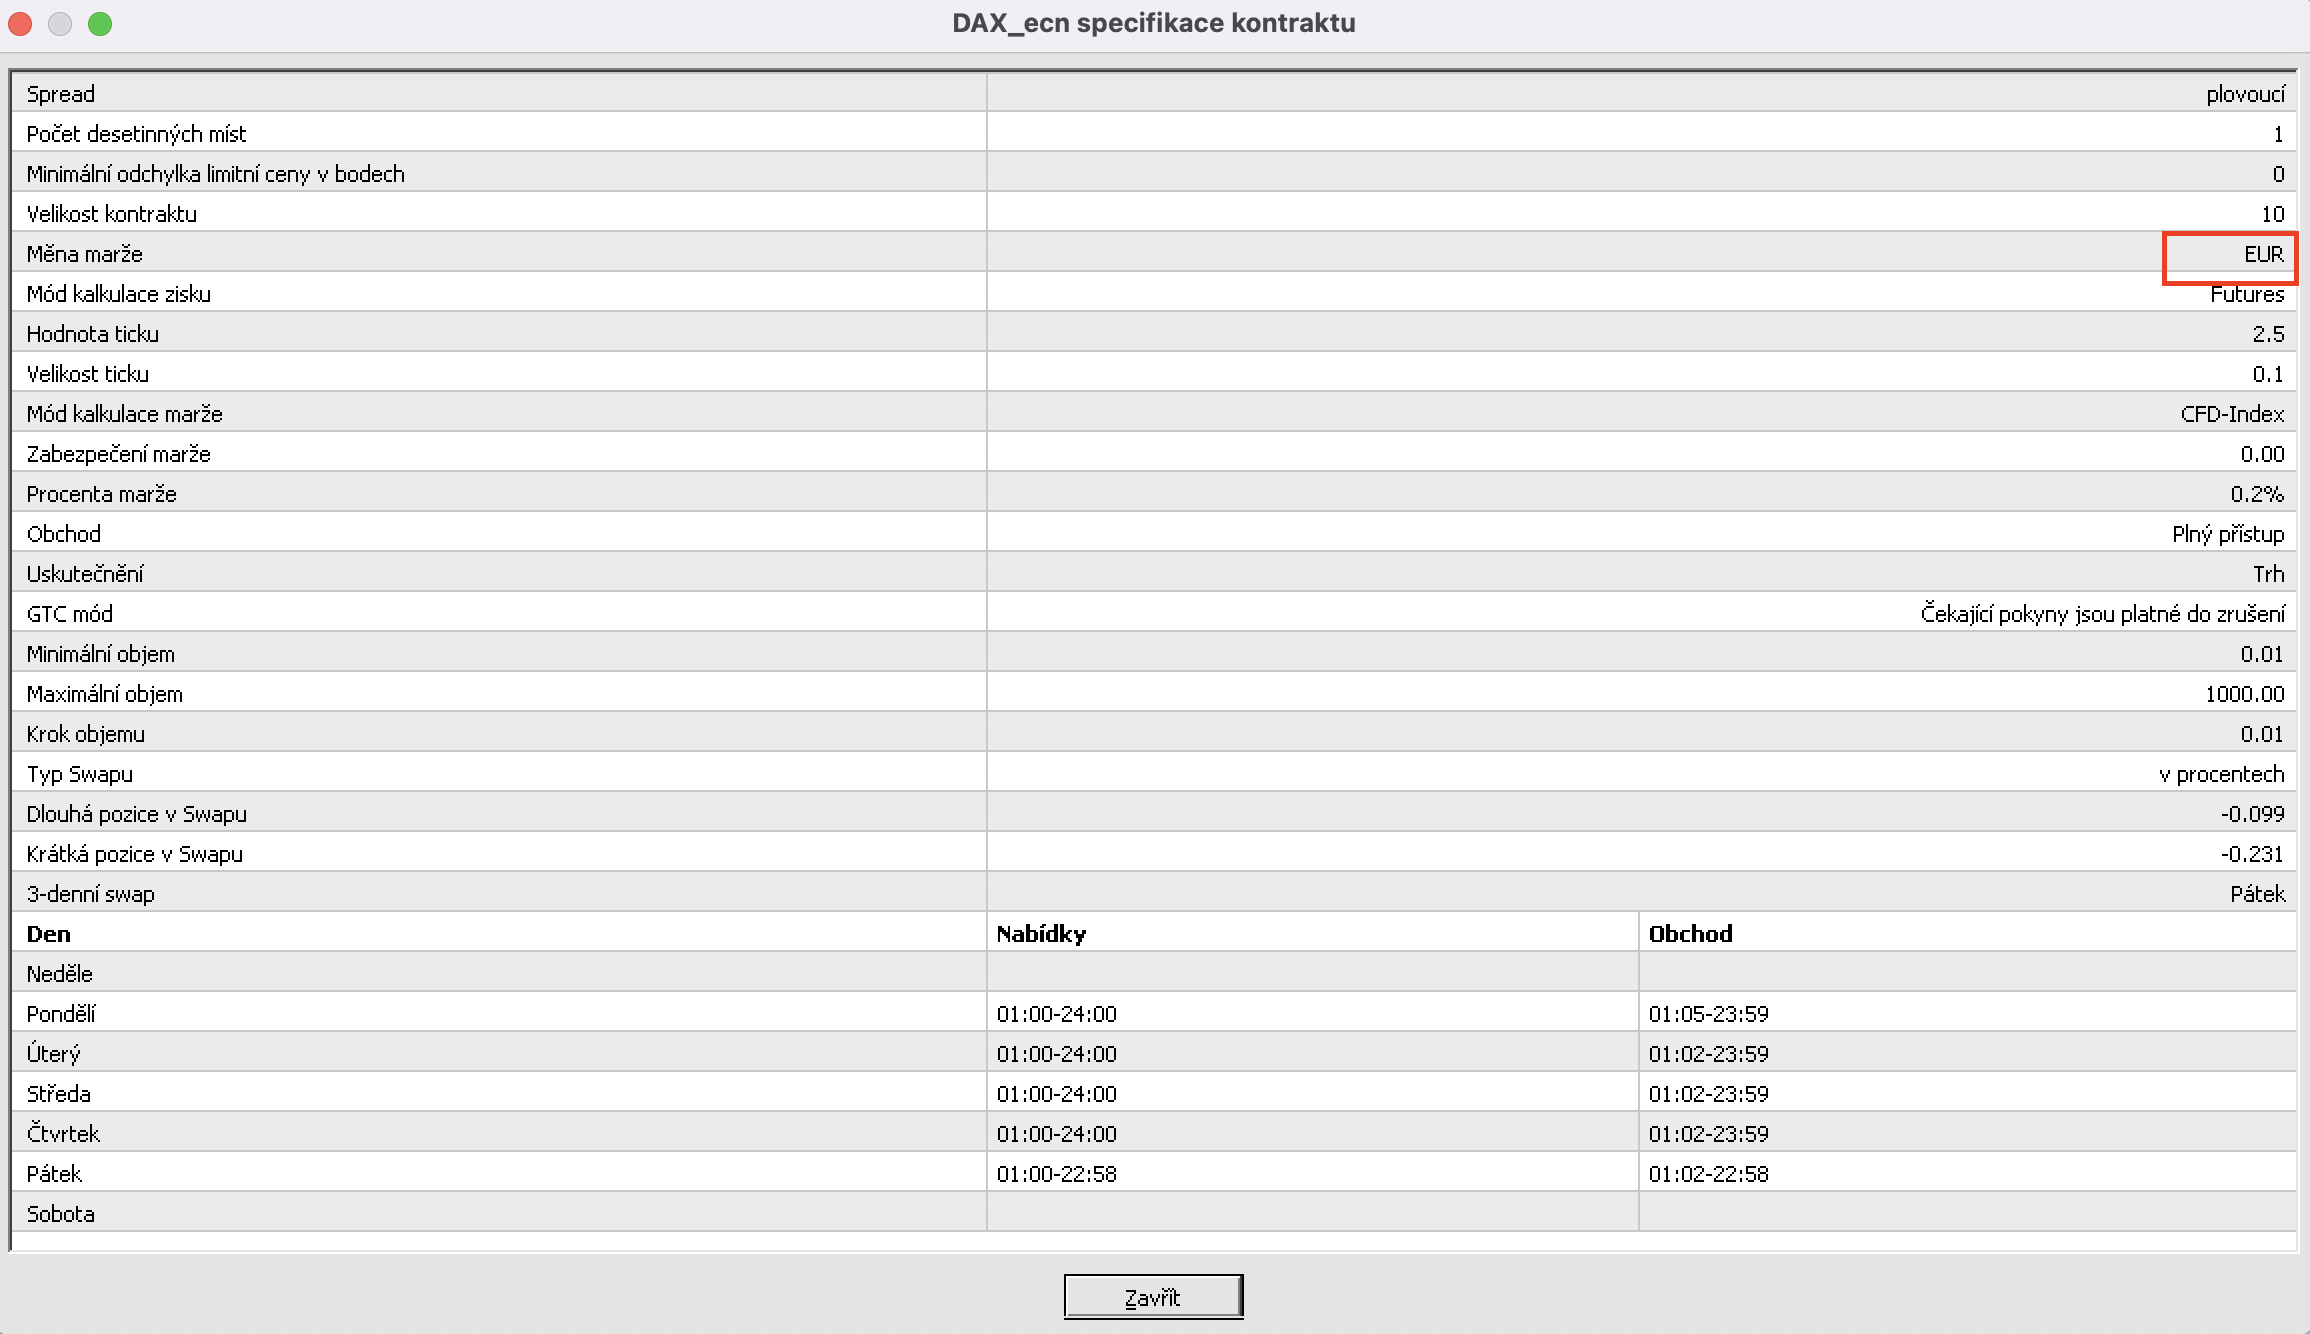
Task: Click the Pondělí day label
Action: tap(61, 1014)
